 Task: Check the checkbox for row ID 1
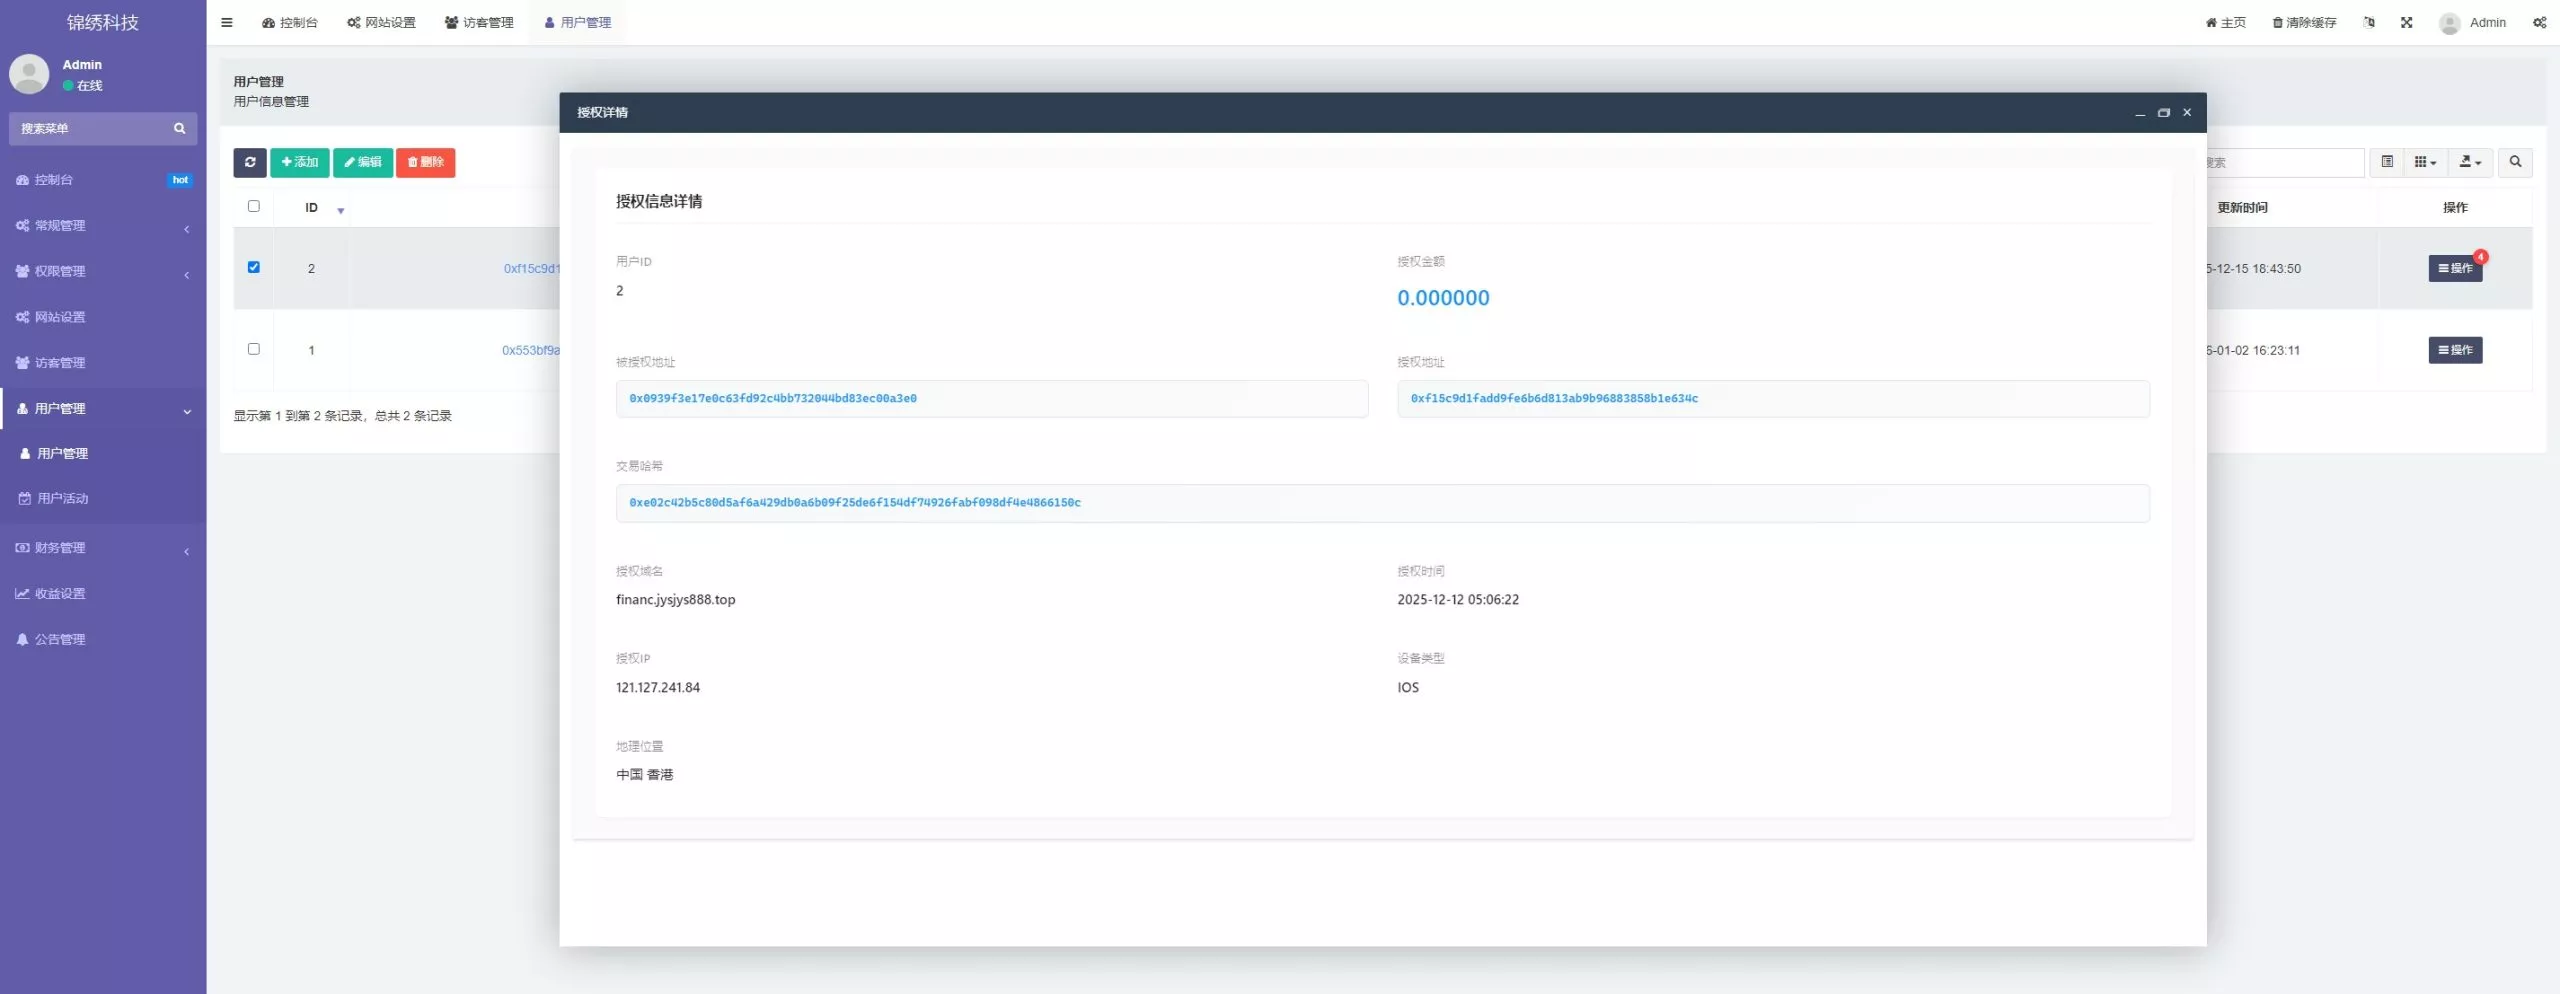coord(254,349)
